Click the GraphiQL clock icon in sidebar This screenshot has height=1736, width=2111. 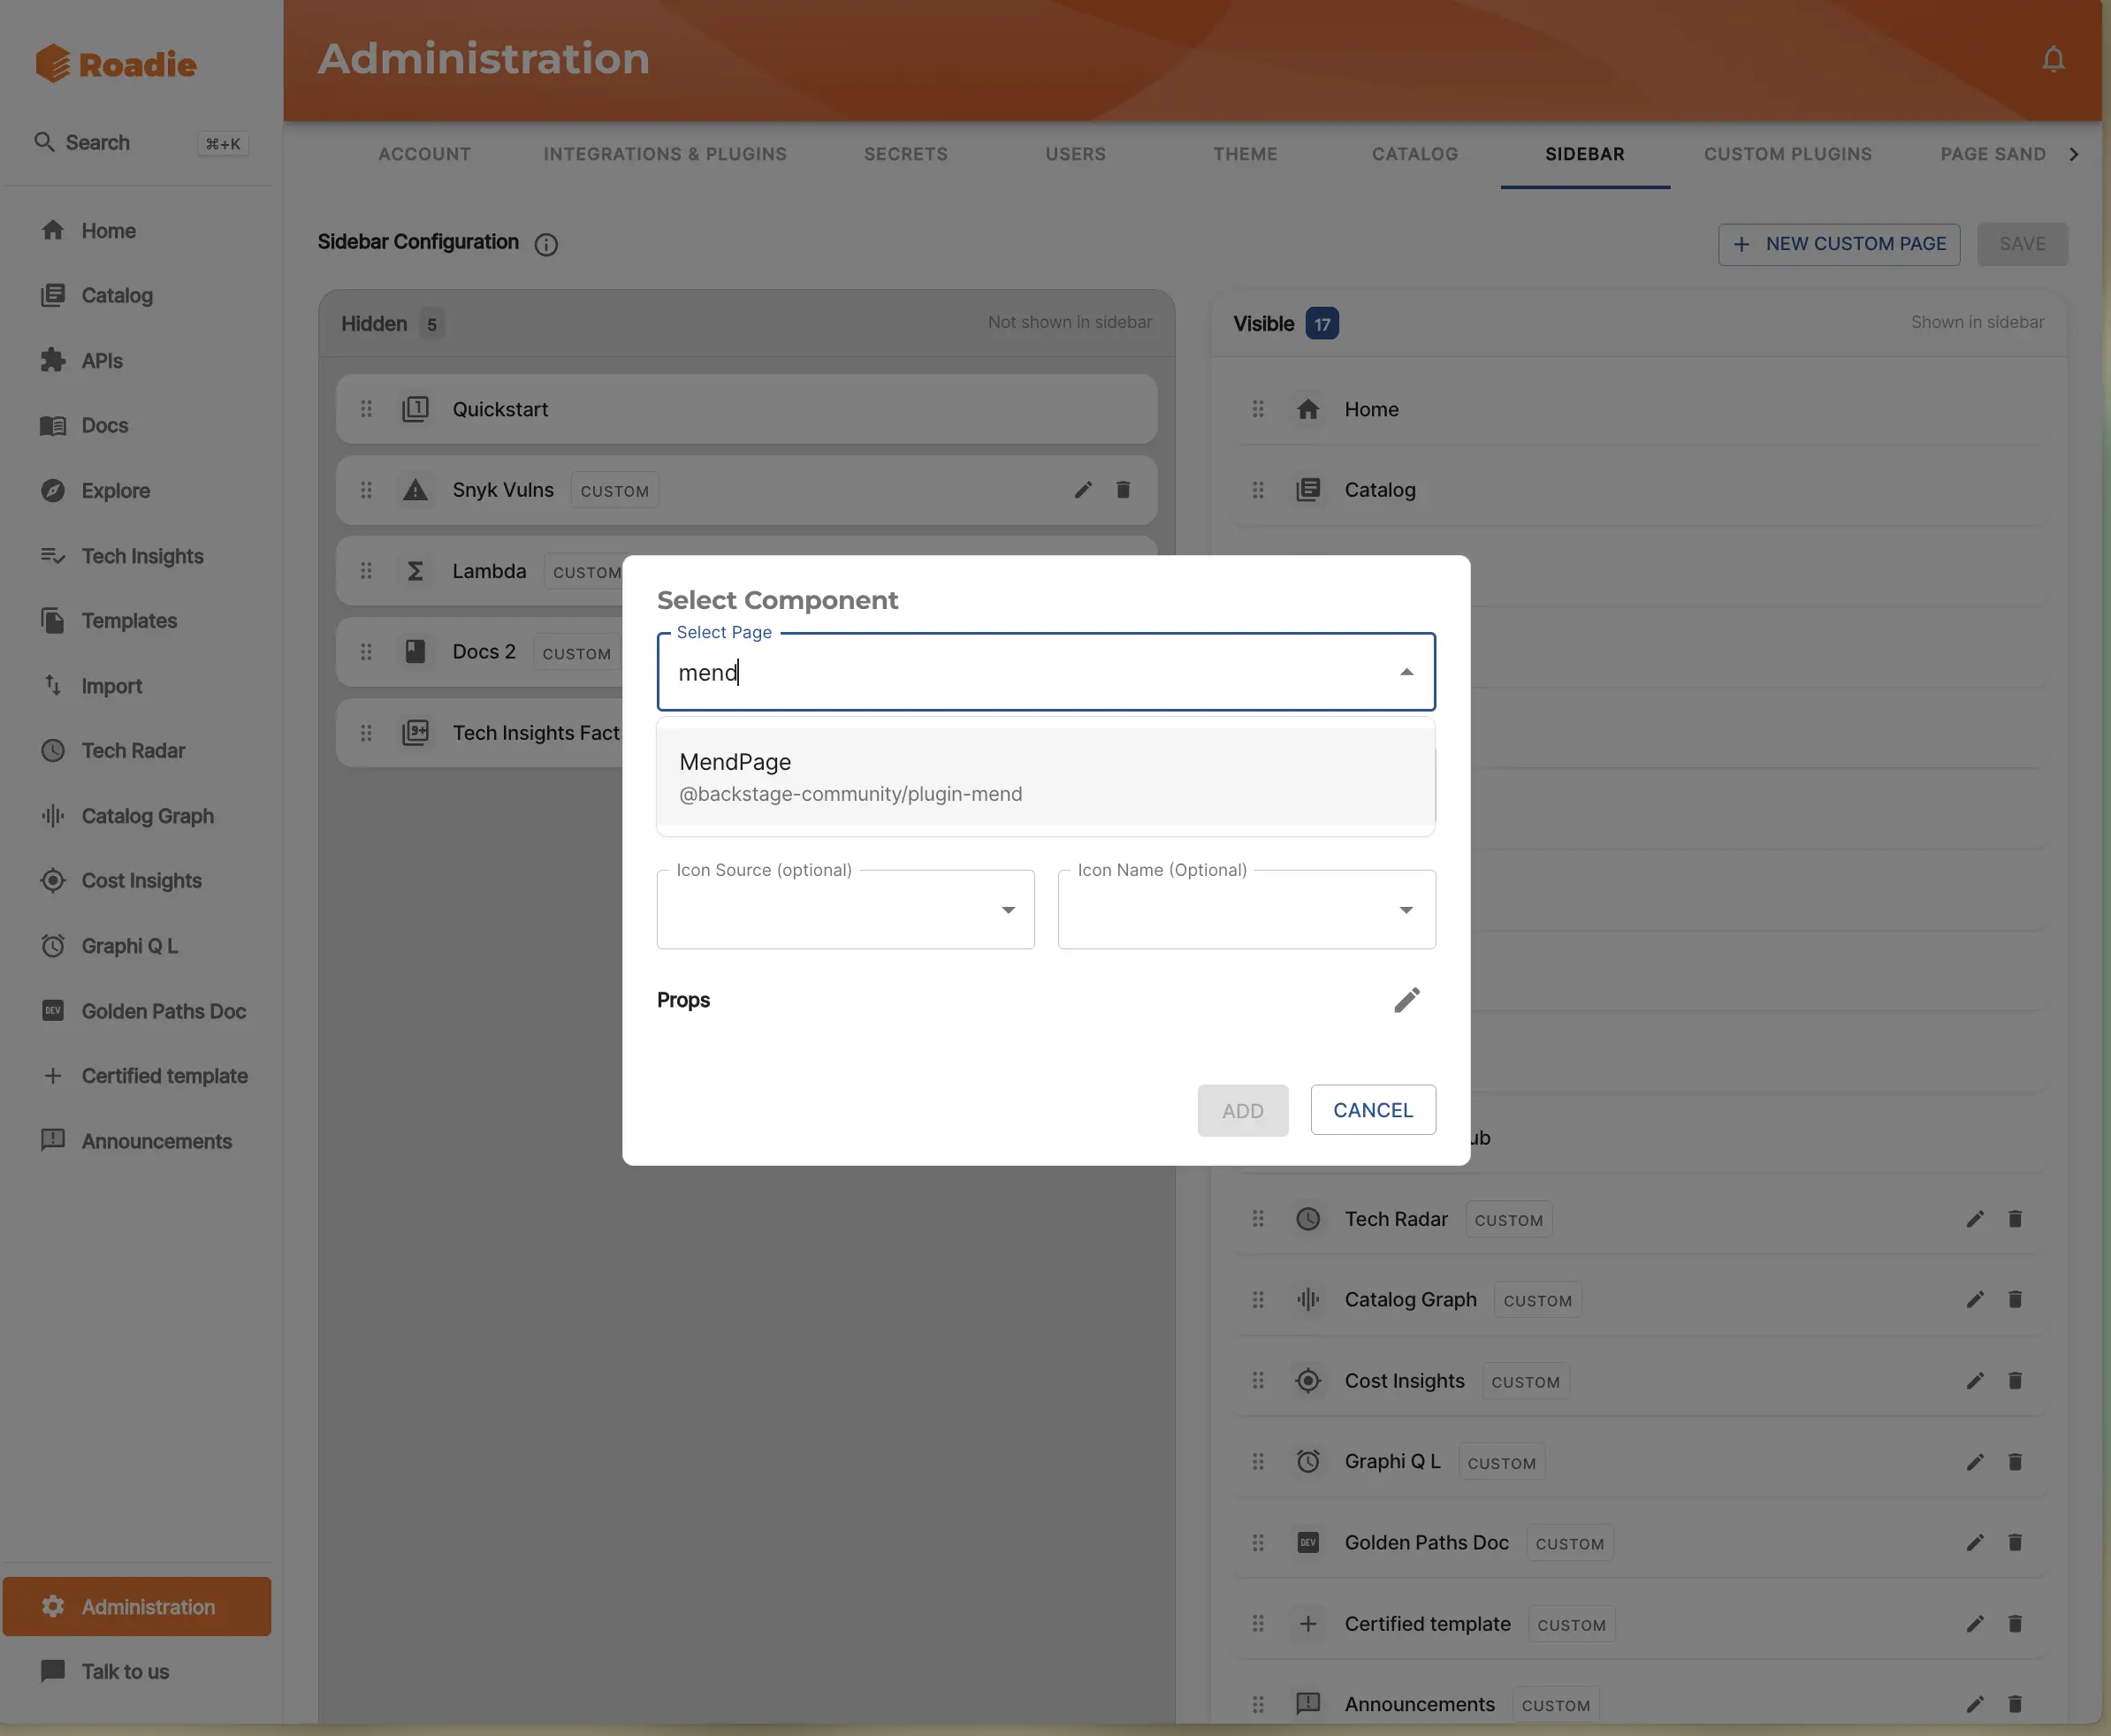click(53, 945)
